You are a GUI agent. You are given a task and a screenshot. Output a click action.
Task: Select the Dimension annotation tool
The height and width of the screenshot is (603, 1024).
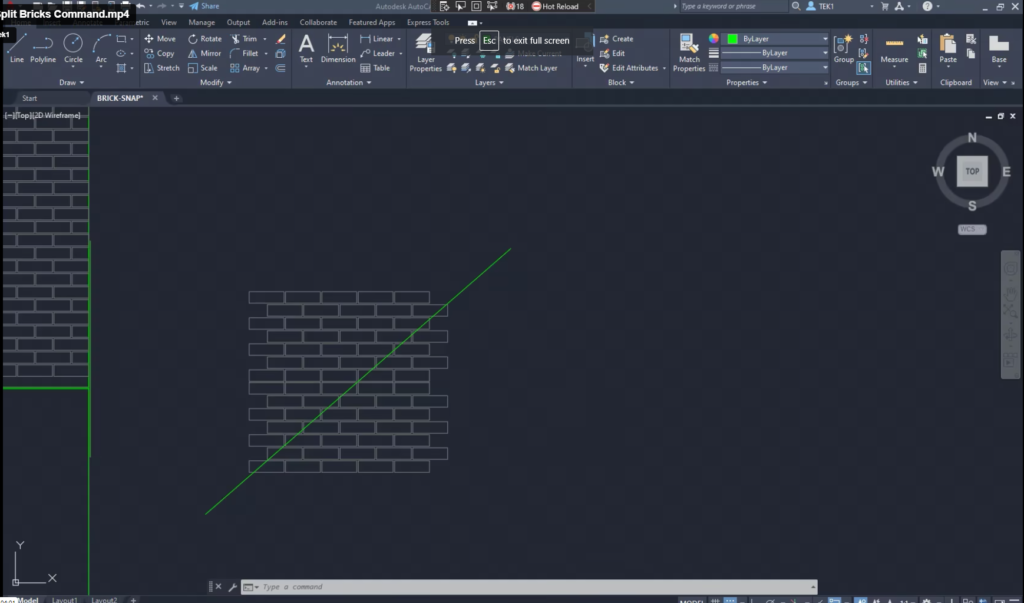tap(338, 48)
